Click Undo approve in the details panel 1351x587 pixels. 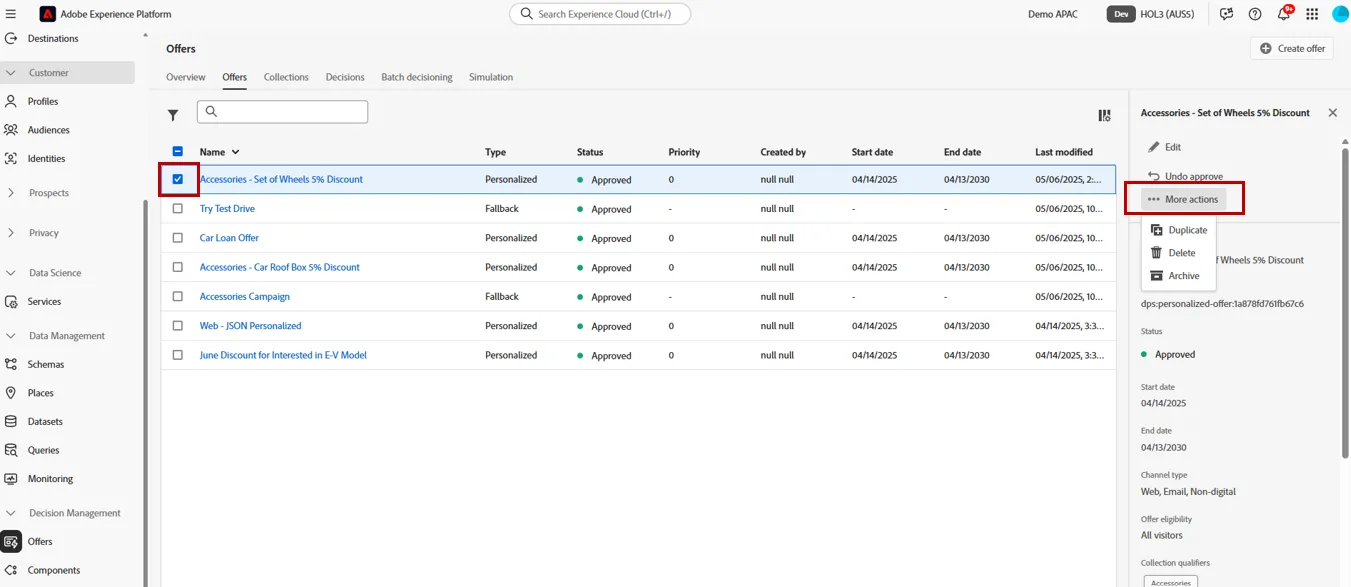tap(1184, 176)
